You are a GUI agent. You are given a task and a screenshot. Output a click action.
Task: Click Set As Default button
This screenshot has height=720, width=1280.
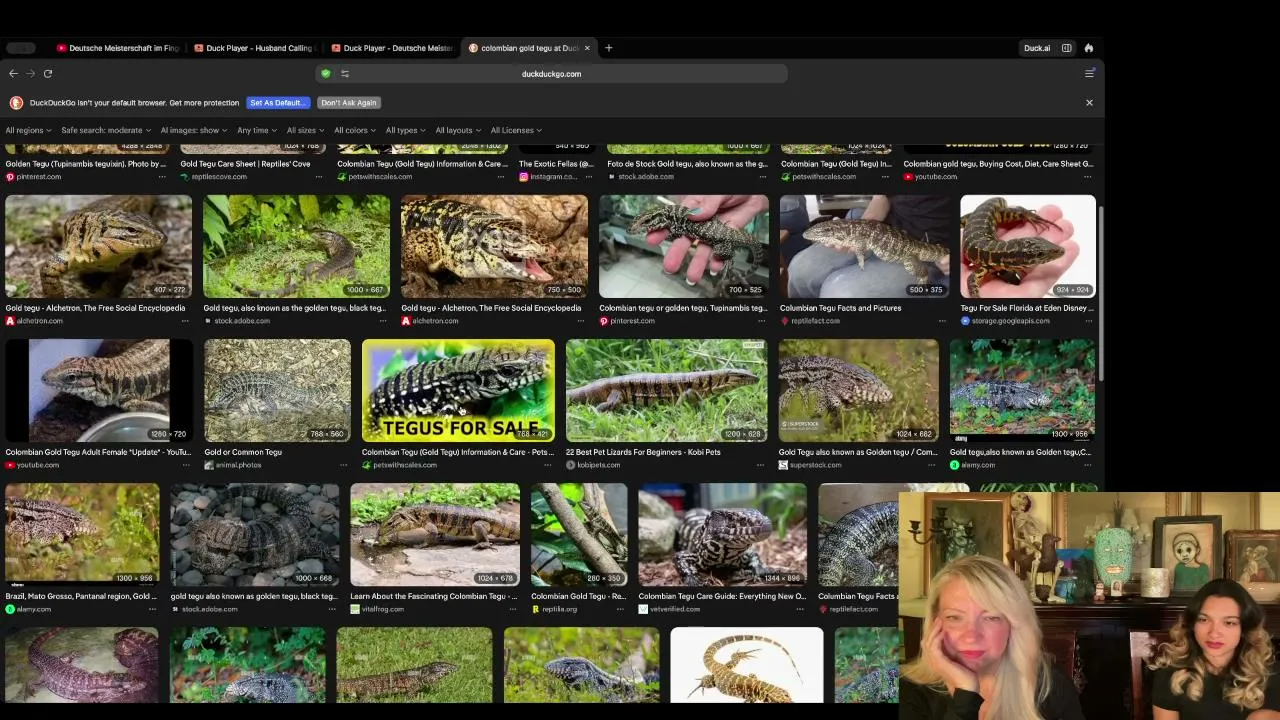(x=277, y=102)
